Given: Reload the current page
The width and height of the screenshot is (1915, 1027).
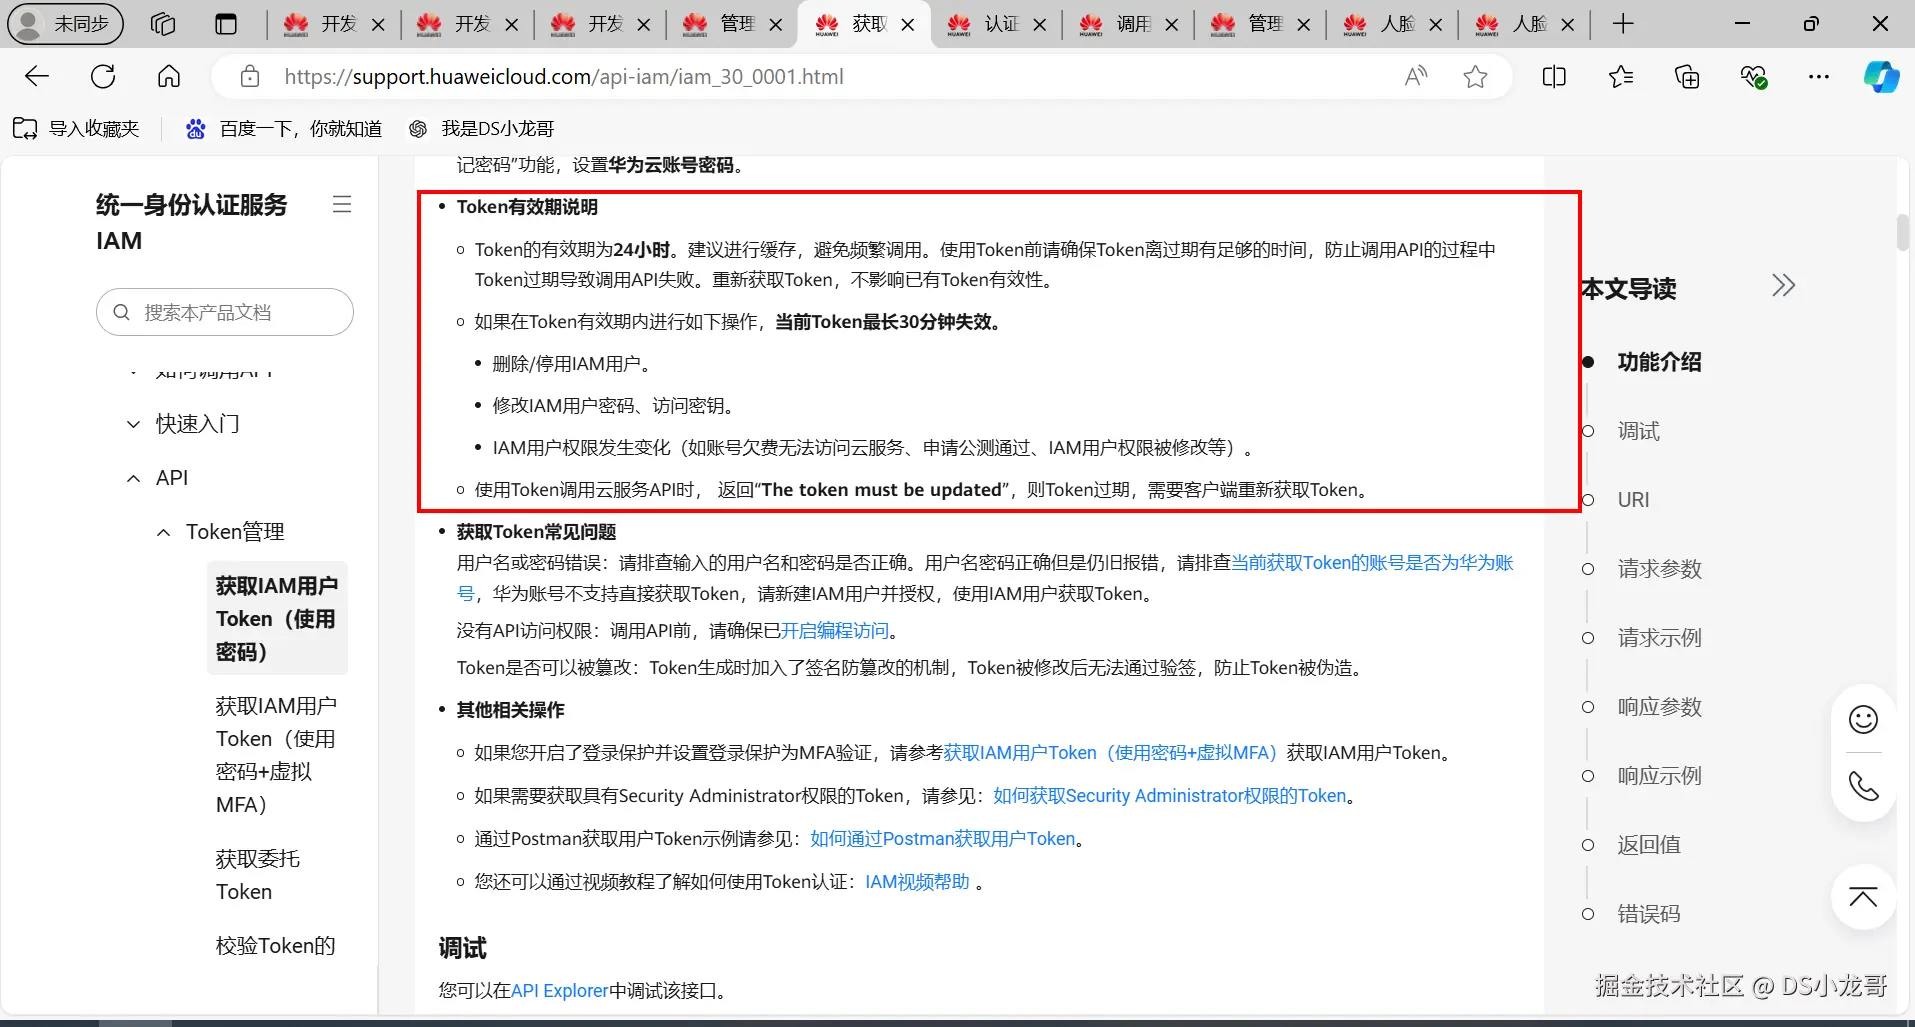Looking at the screenshot, I should (103, 77).
